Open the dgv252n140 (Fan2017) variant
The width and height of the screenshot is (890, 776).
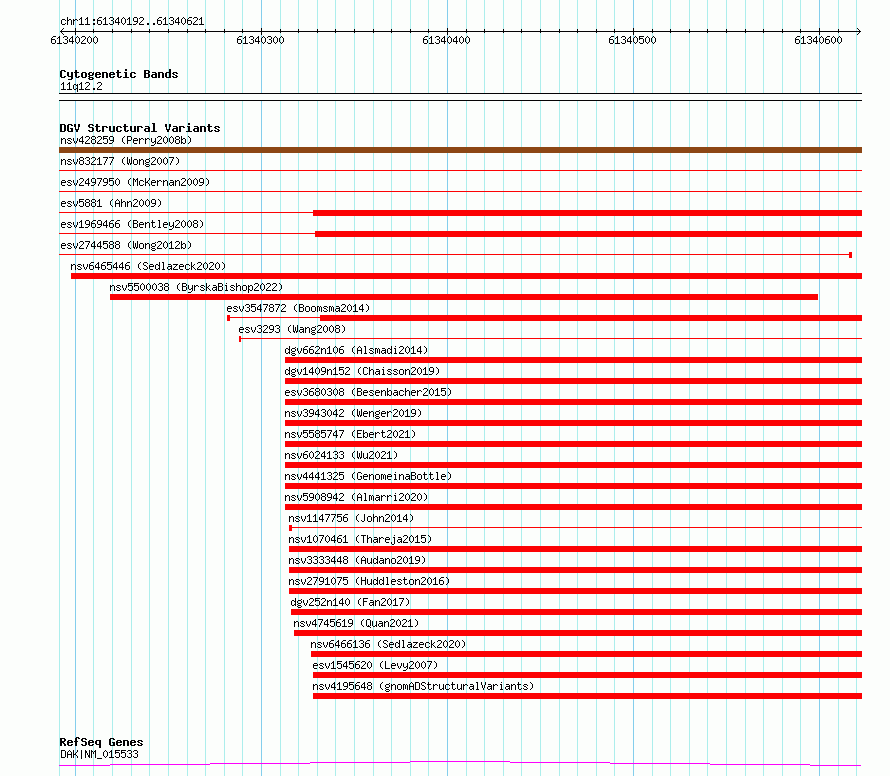350,602
